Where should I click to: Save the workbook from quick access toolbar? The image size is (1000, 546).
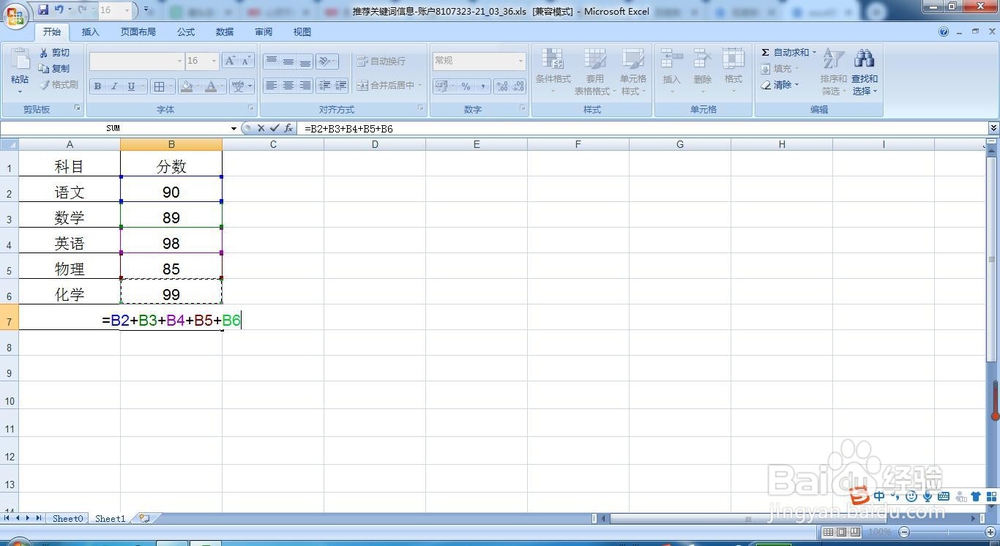(43, 10)
